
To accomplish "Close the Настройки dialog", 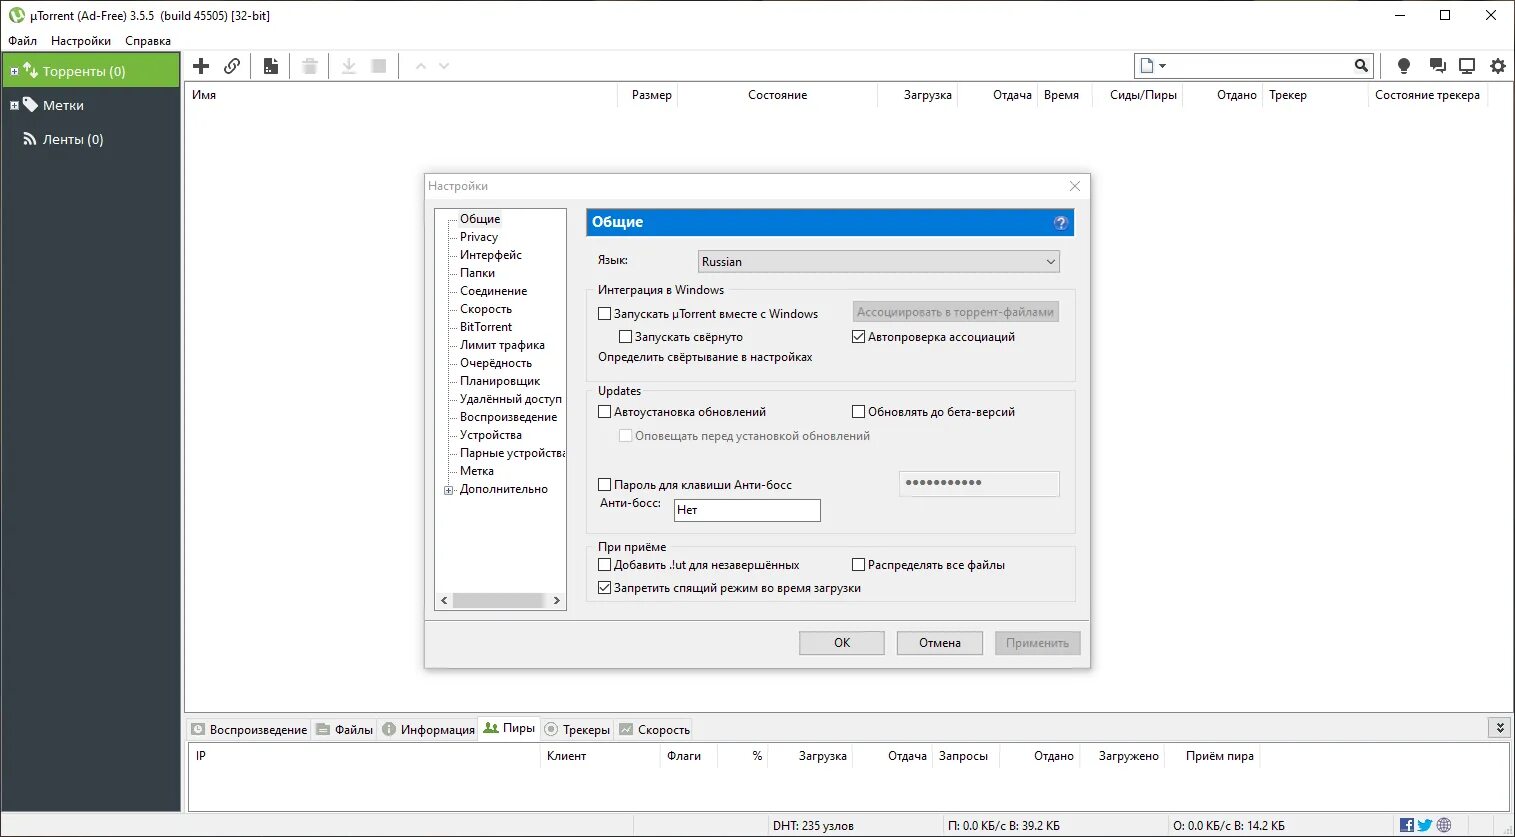I will point(1075,186).
